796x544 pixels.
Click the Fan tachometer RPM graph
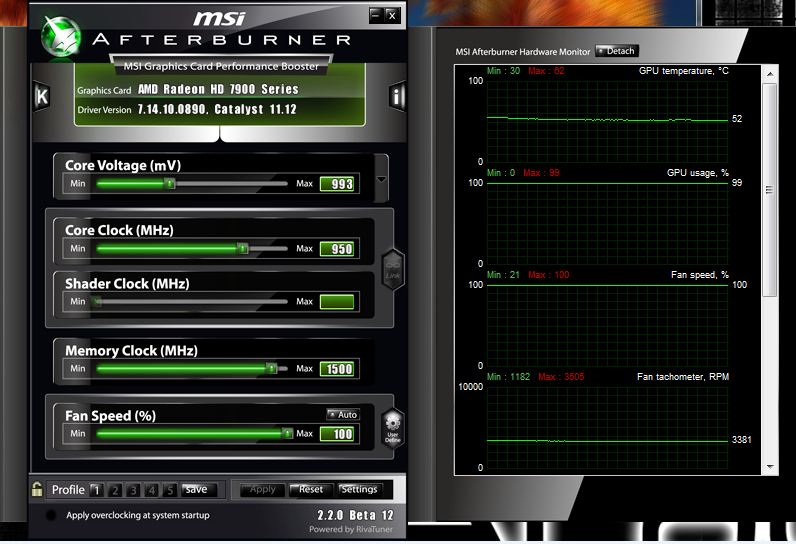click(x=607, y=427)
